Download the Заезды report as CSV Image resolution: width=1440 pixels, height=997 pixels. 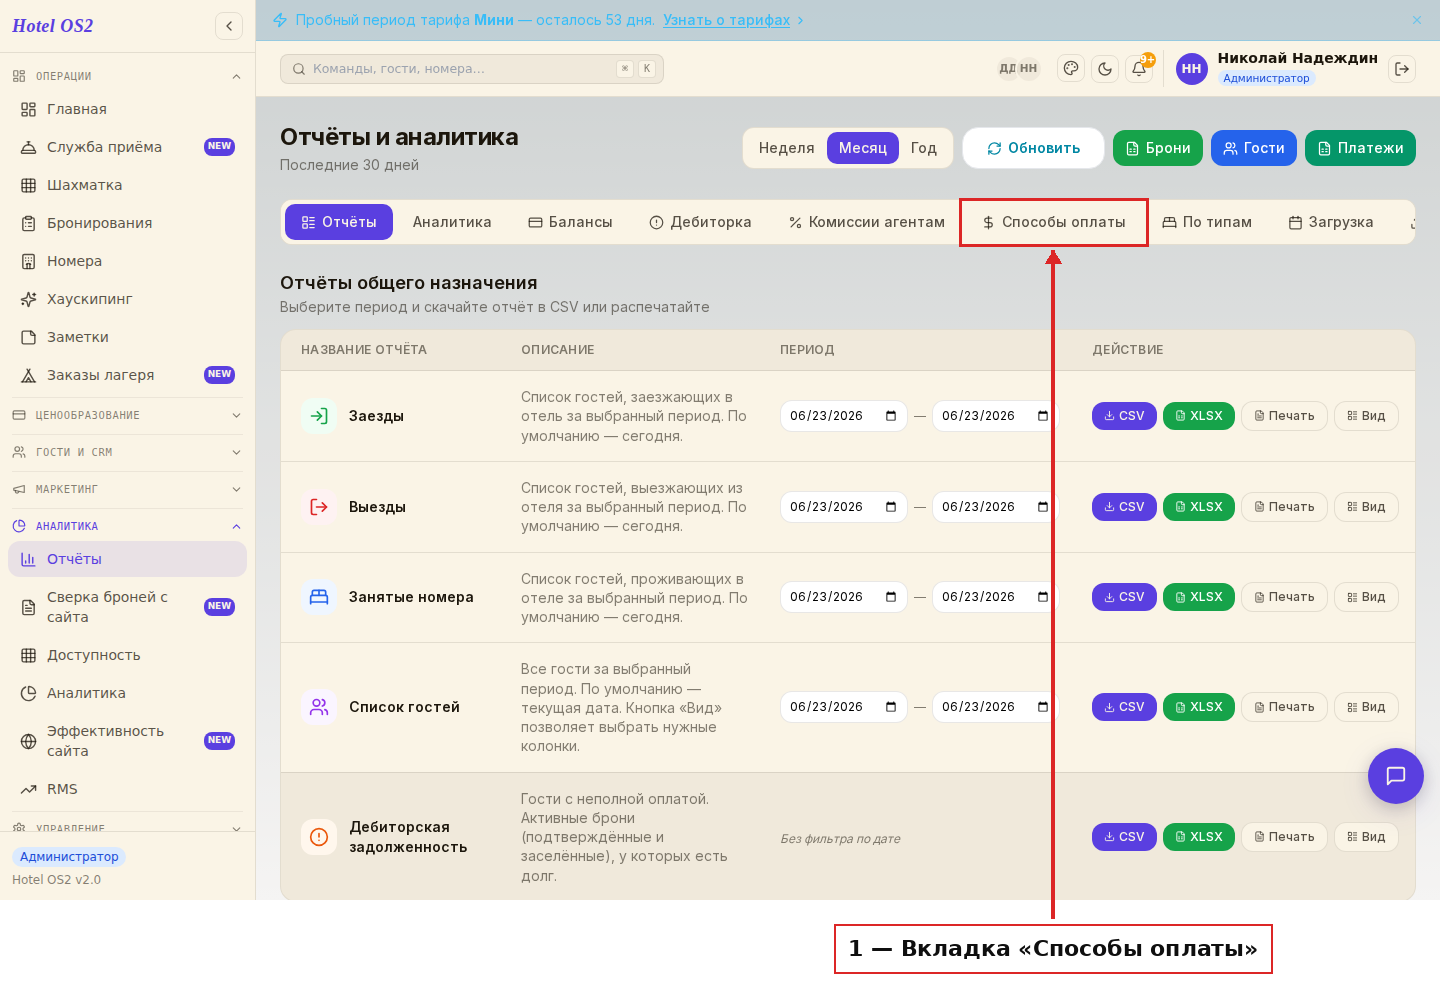[1124, 416]
